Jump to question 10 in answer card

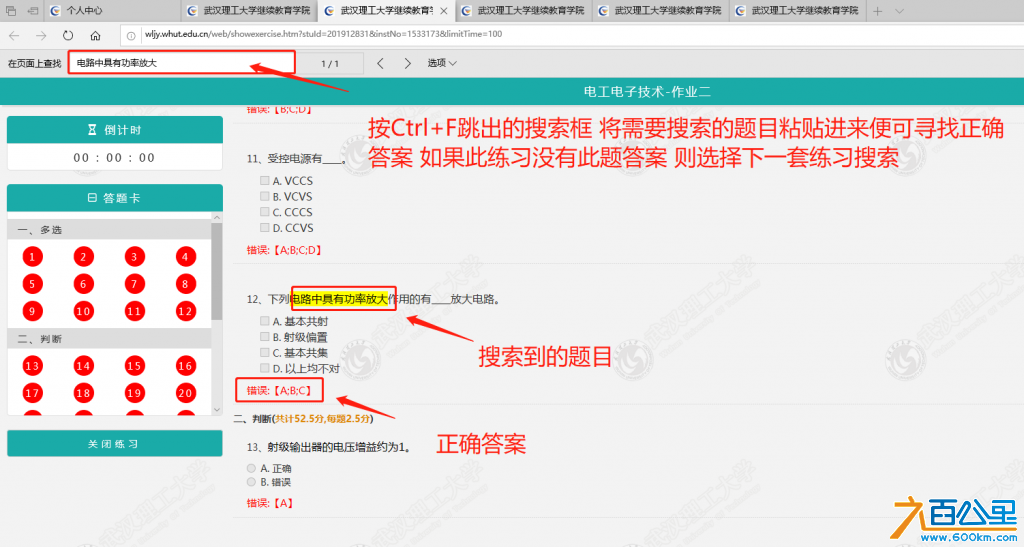[83, 311]
